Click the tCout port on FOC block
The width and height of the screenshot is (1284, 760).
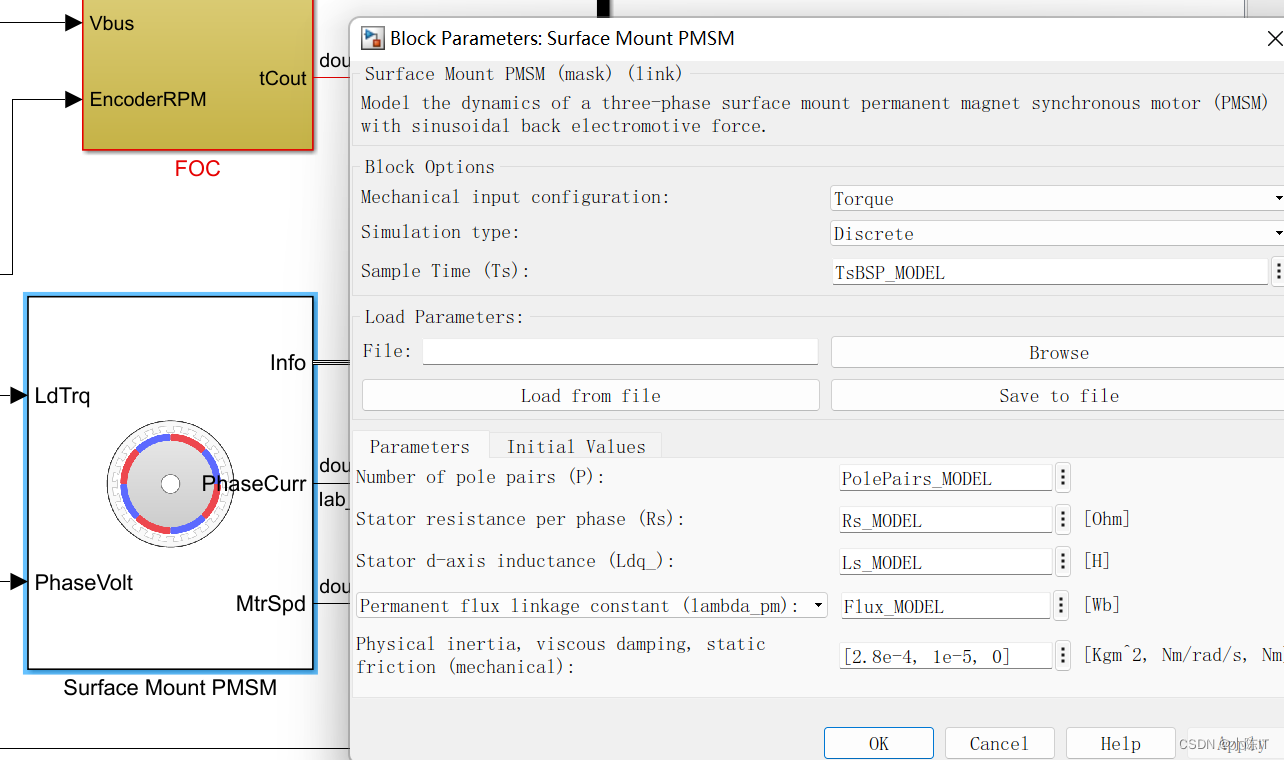(x=283, y=78)
